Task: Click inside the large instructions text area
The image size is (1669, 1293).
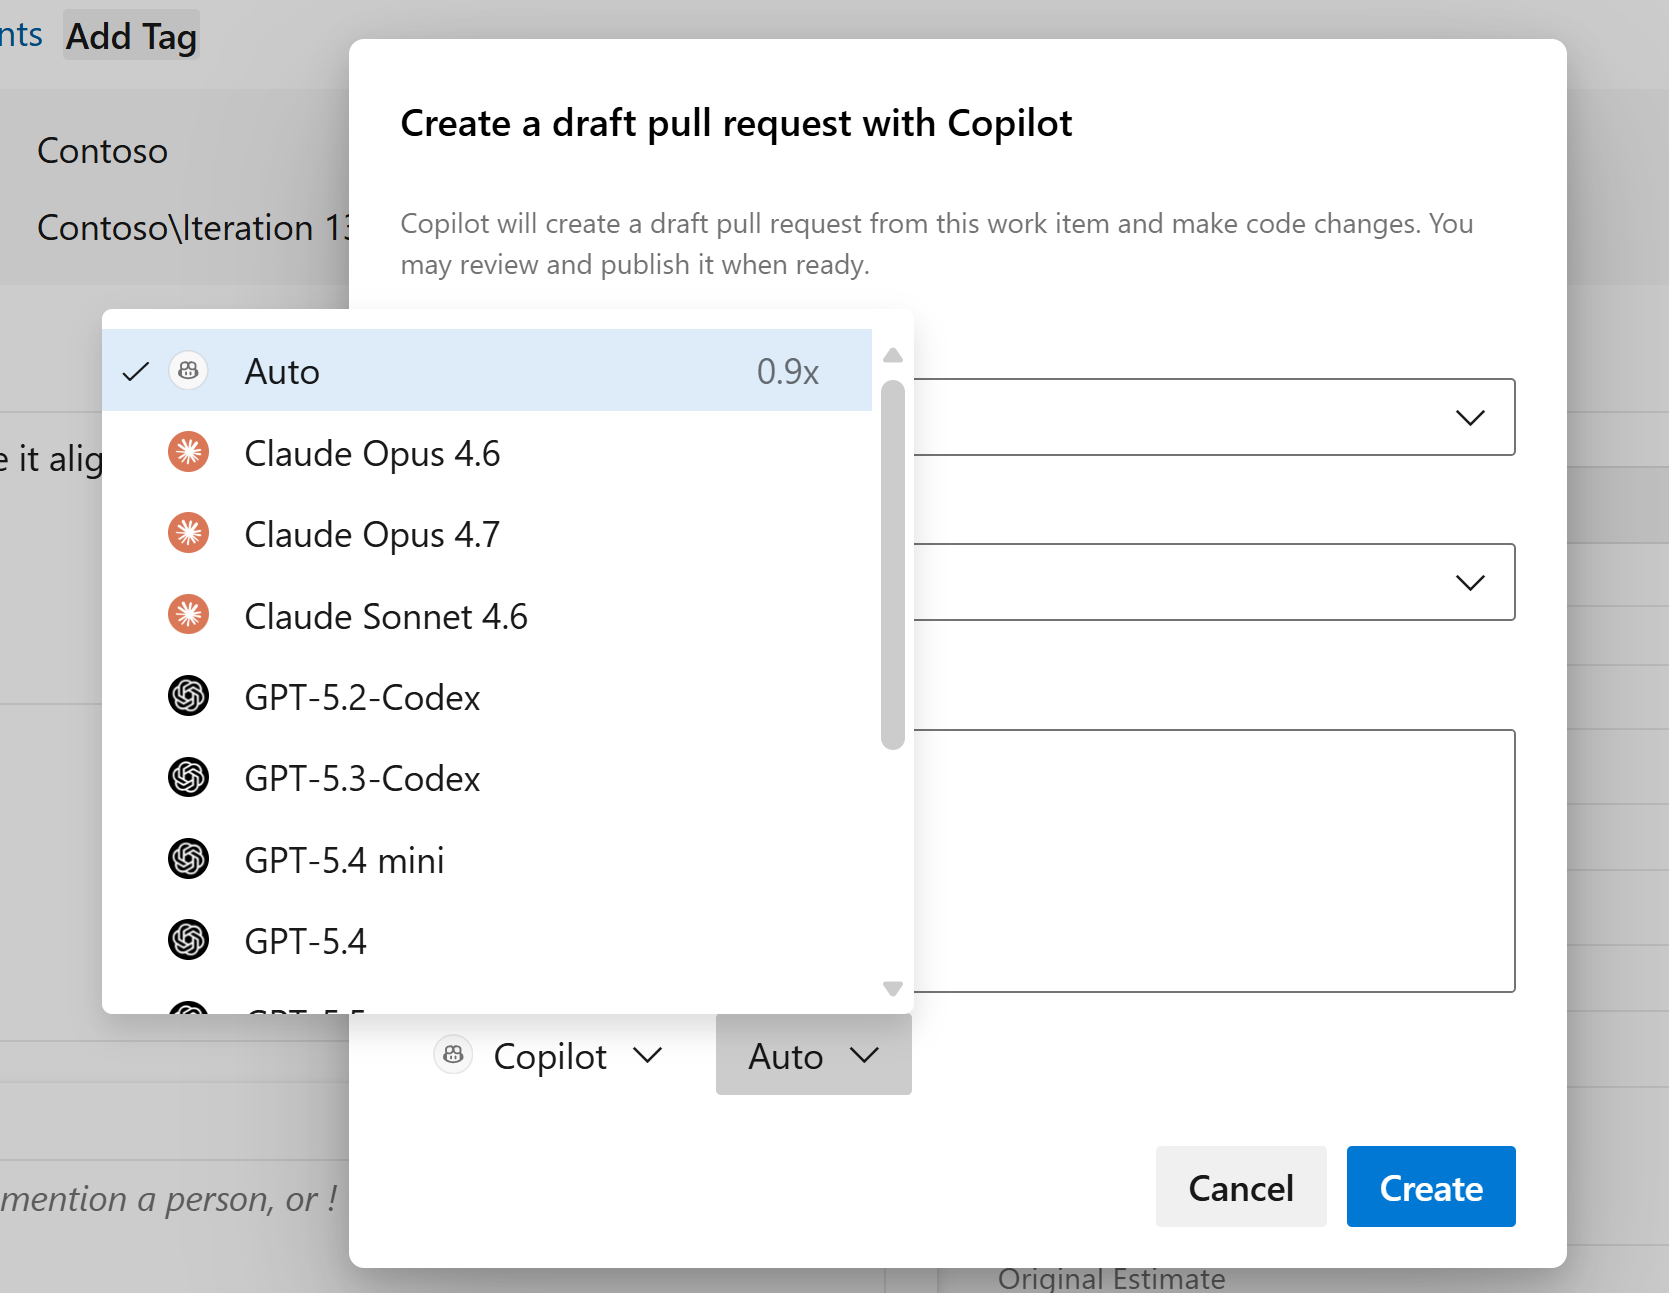Action: pyautogui.click(x=1214, y=861)
